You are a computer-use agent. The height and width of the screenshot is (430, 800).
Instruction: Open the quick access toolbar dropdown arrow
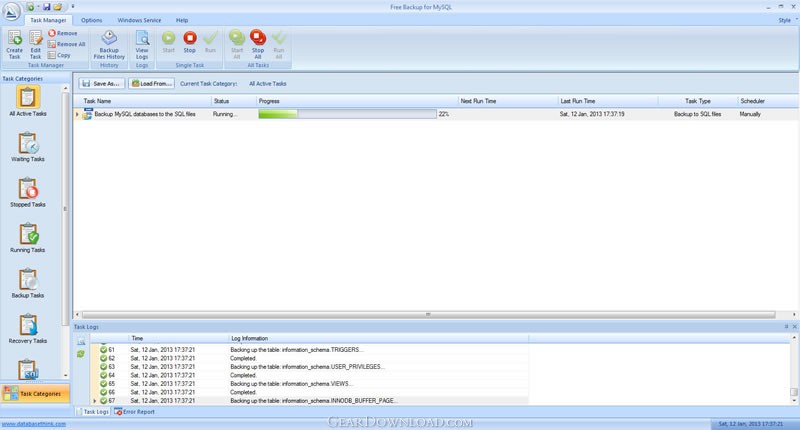click(x=72, y=6)
